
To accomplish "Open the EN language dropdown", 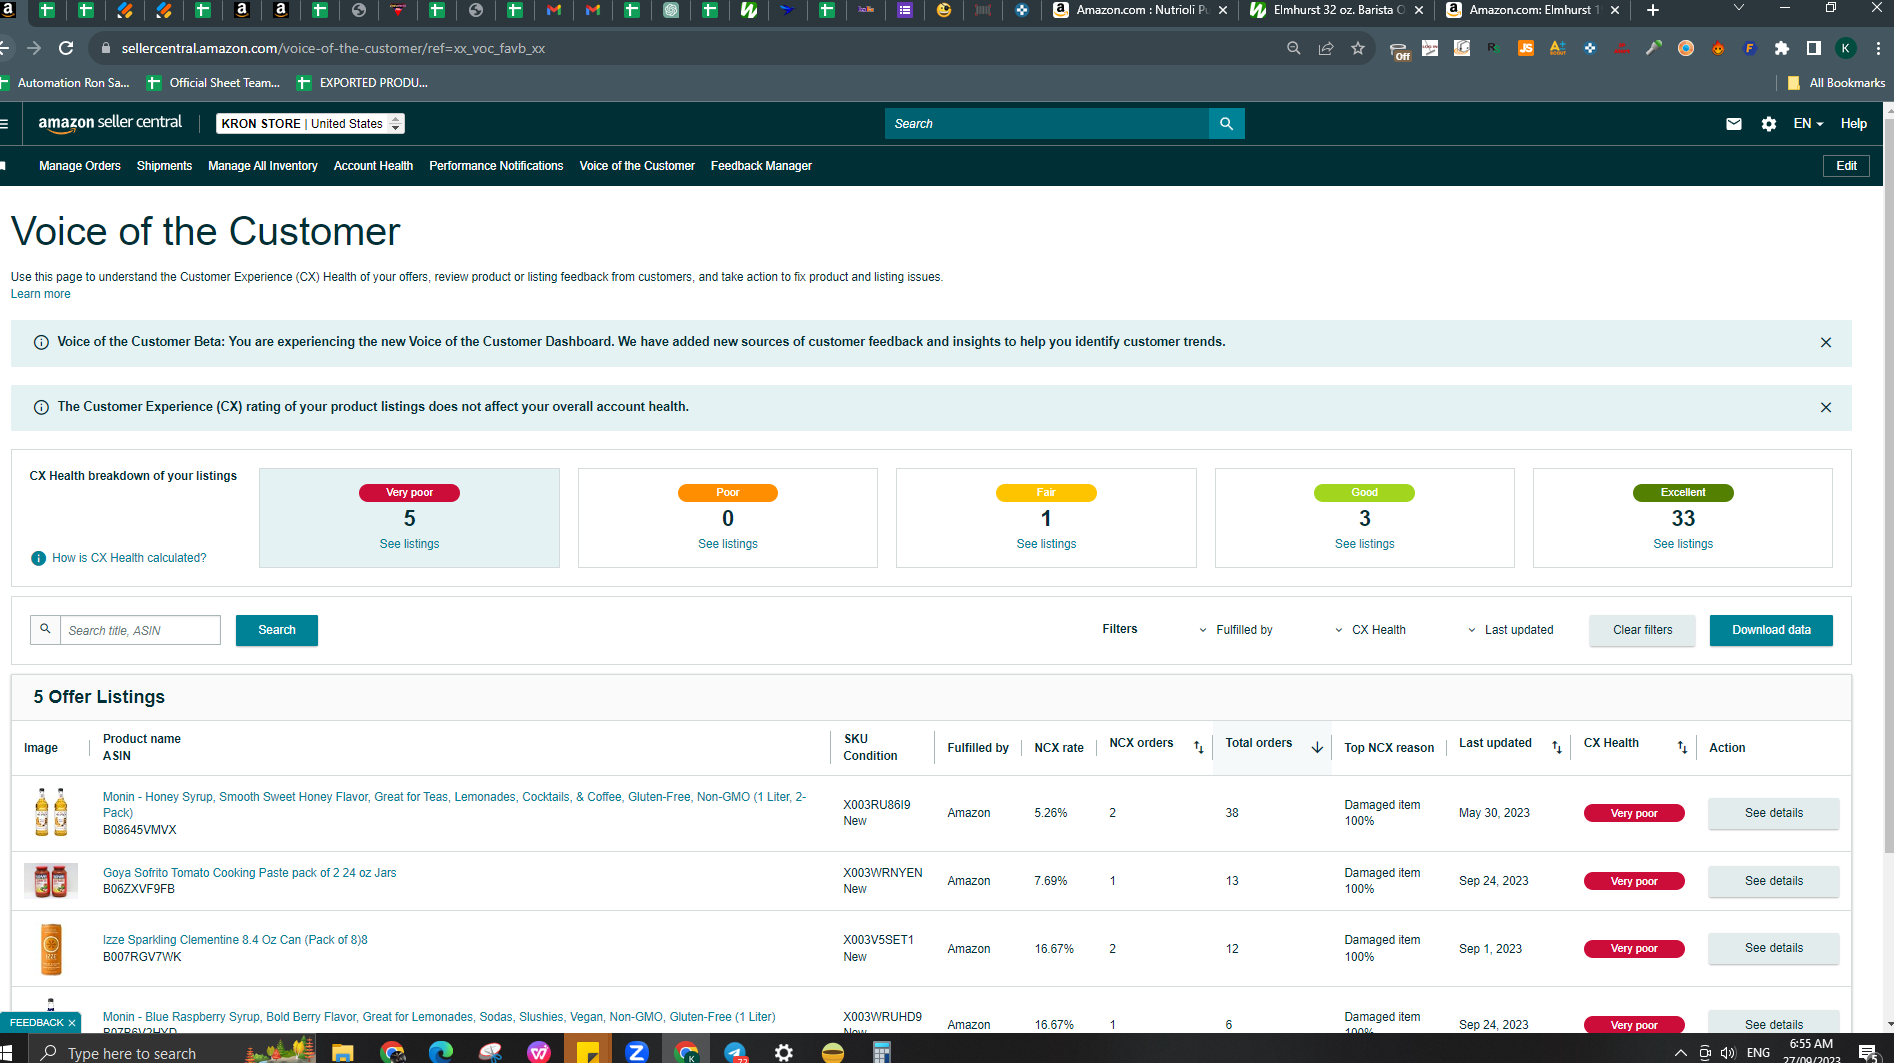I will click(x=1808, y=124).
